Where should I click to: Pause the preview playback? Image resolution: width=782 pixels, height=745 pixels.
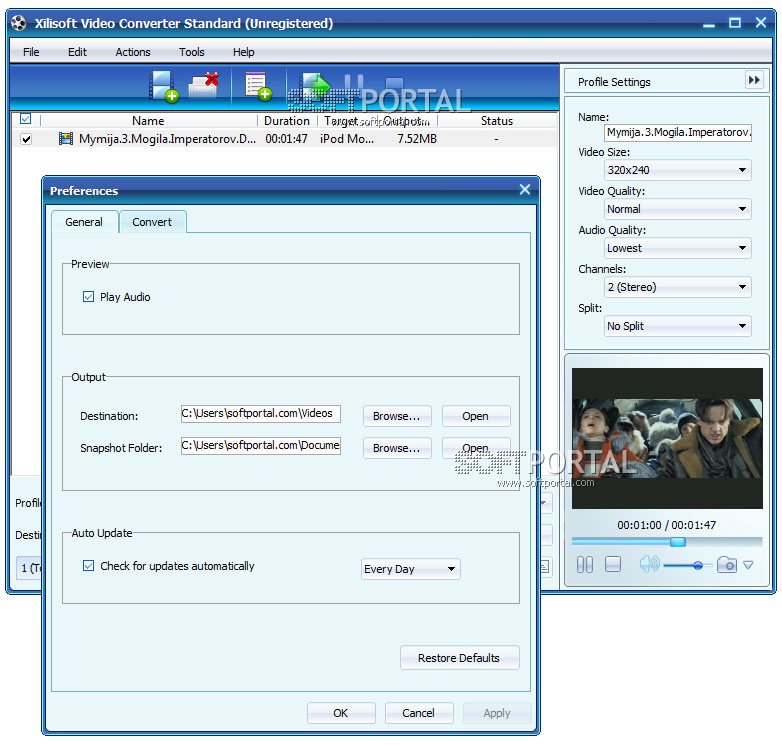point(585,564)
